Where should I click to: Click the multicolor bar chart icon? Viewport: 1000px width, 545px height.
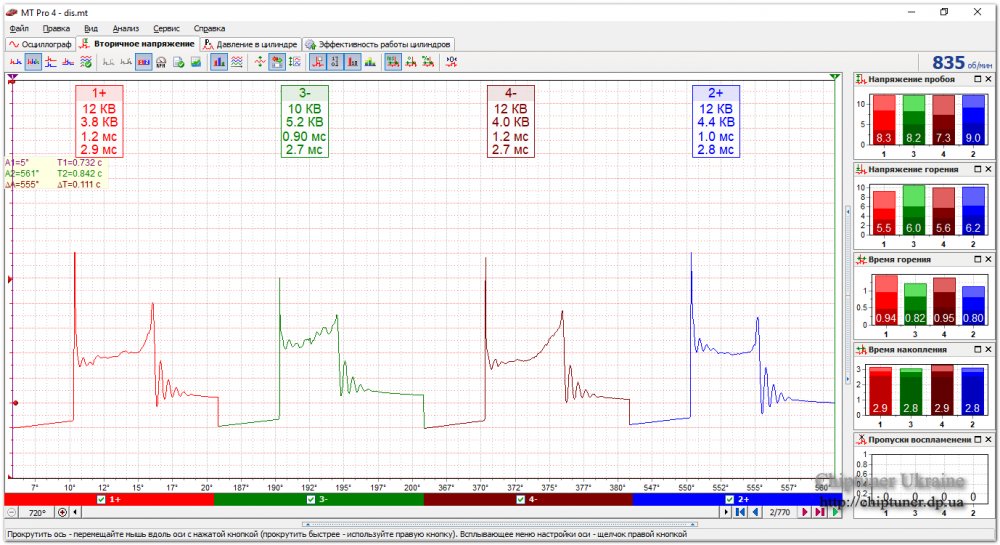coord(370,62)
